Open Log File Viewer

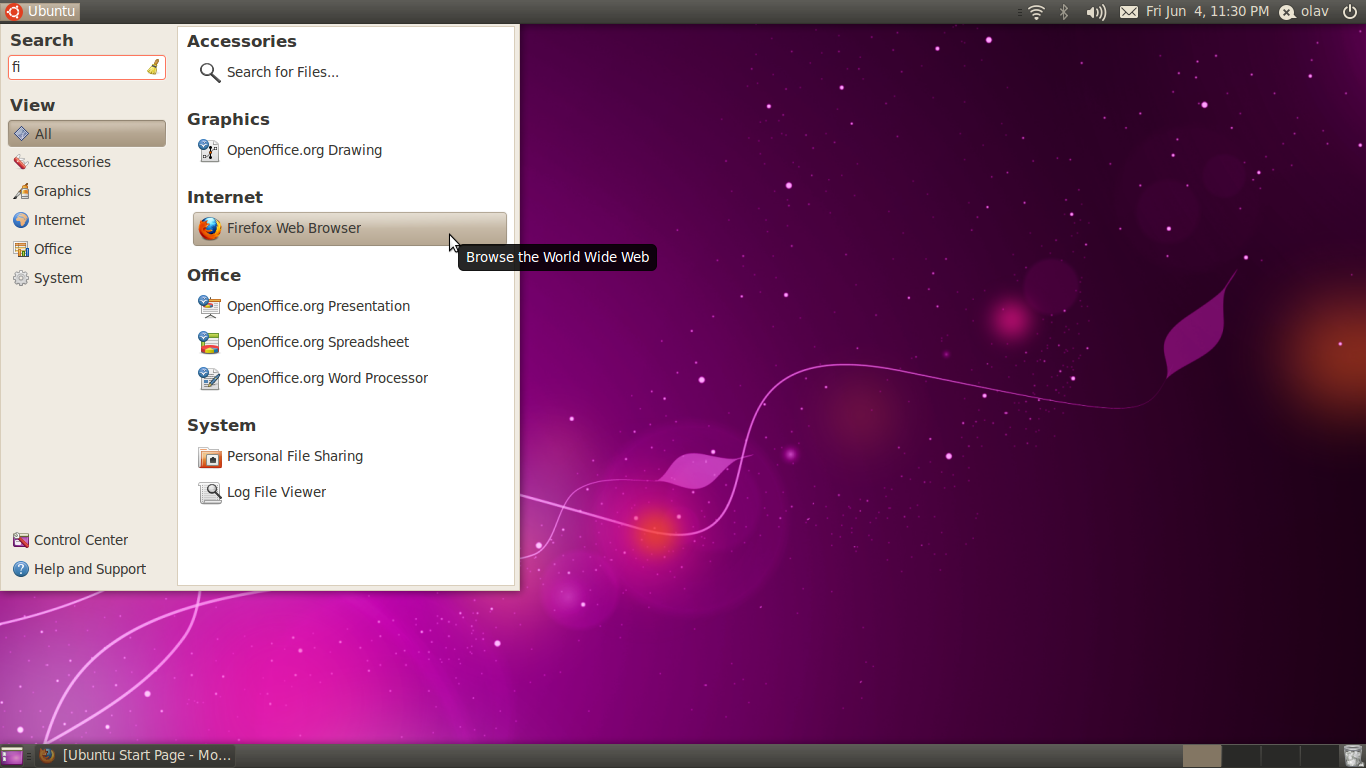(349, 492)
